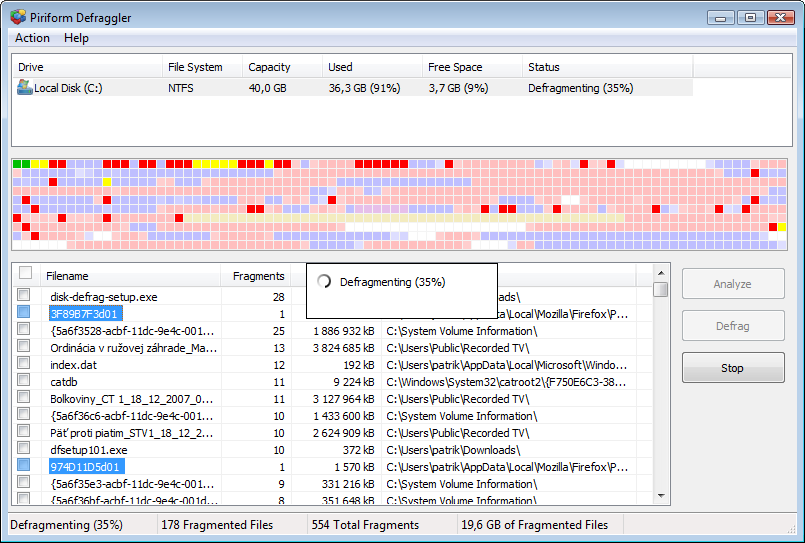Click '554 Total Fragments' in status bar
Image resolution: width=805 pixels, height=543 pixels.
(365, 525)
